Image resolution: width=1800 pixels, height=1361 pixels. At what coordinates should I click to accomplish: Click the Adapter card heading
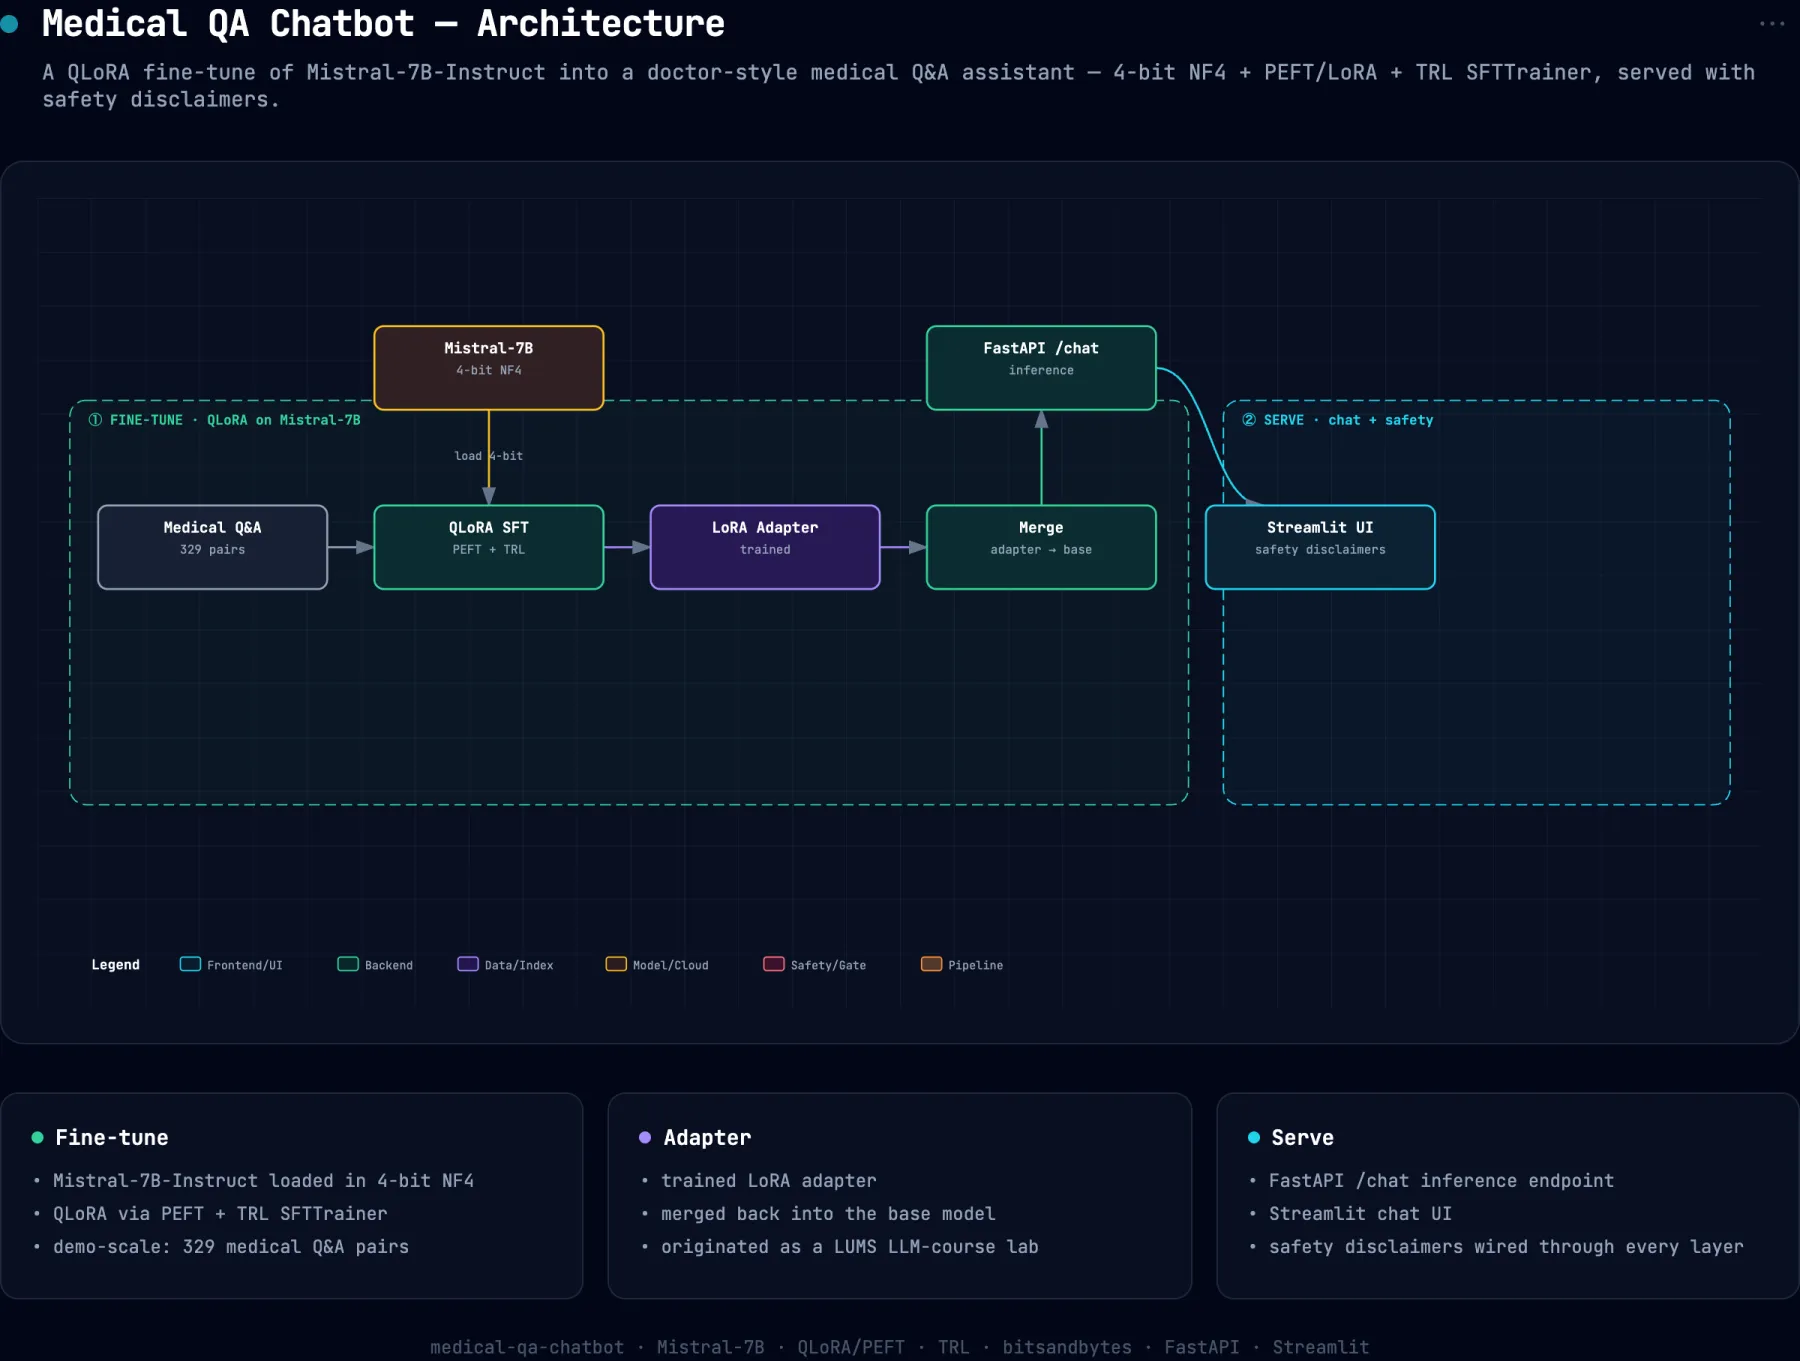[x=707, y=1137]
